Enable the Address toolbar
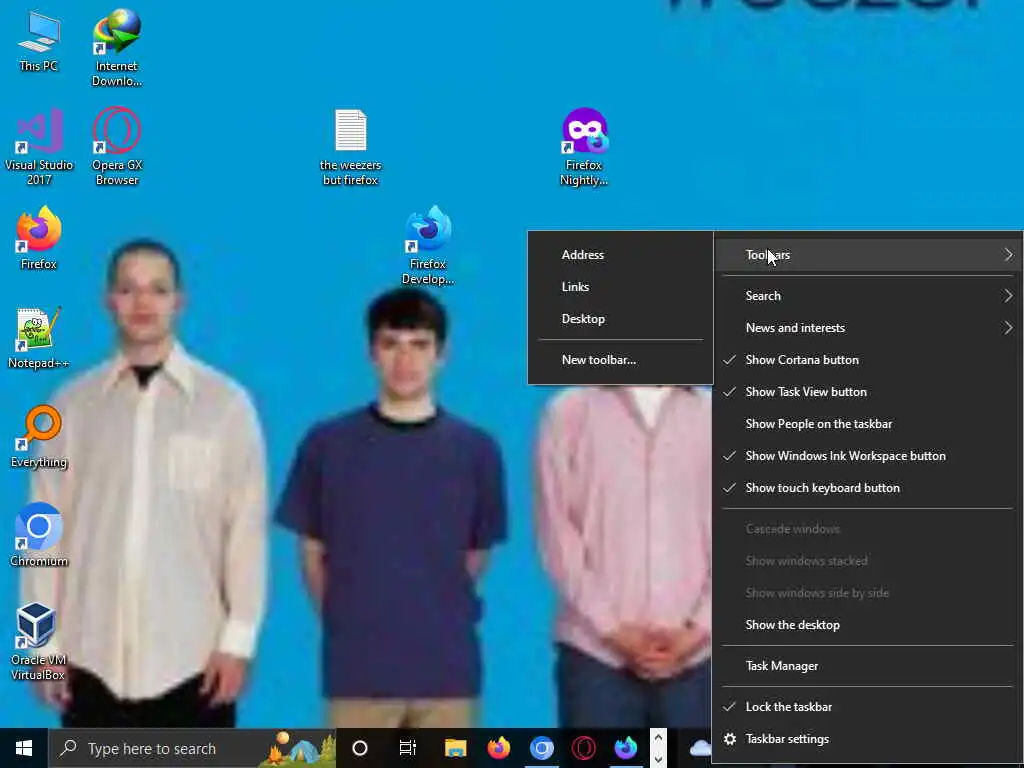The image size is (1024, 768). (x=620, y=255)
